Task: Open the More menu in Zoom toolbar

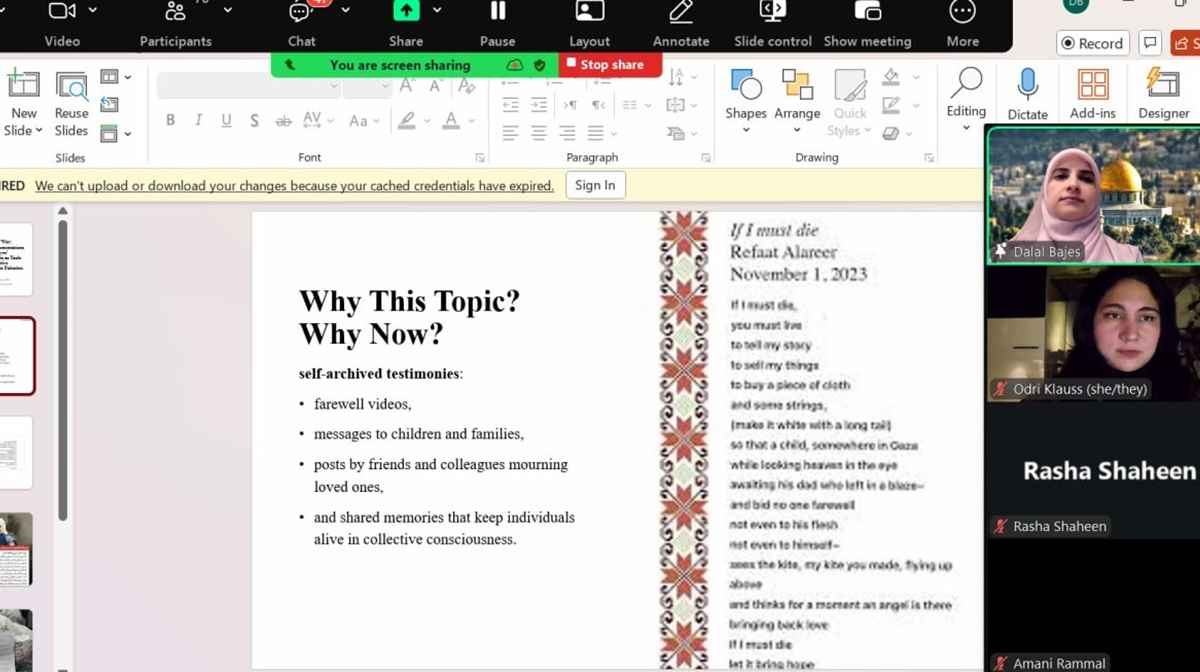Action: [x=962, y=14]
